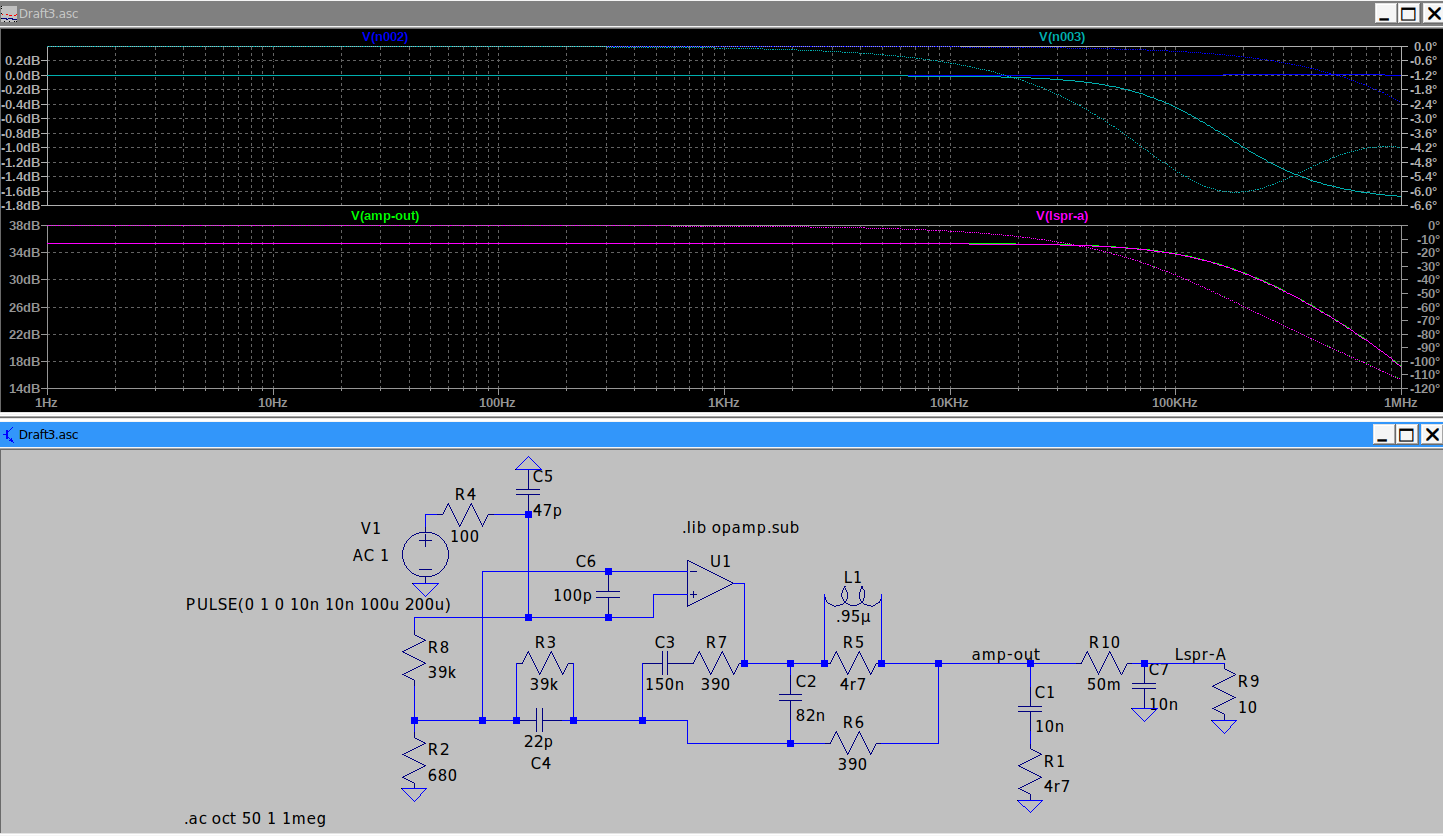Image resolution: width=1443 pixels, height=837 pixels.
Task: Click the PULSE source value text
Action: coord(318,605)
